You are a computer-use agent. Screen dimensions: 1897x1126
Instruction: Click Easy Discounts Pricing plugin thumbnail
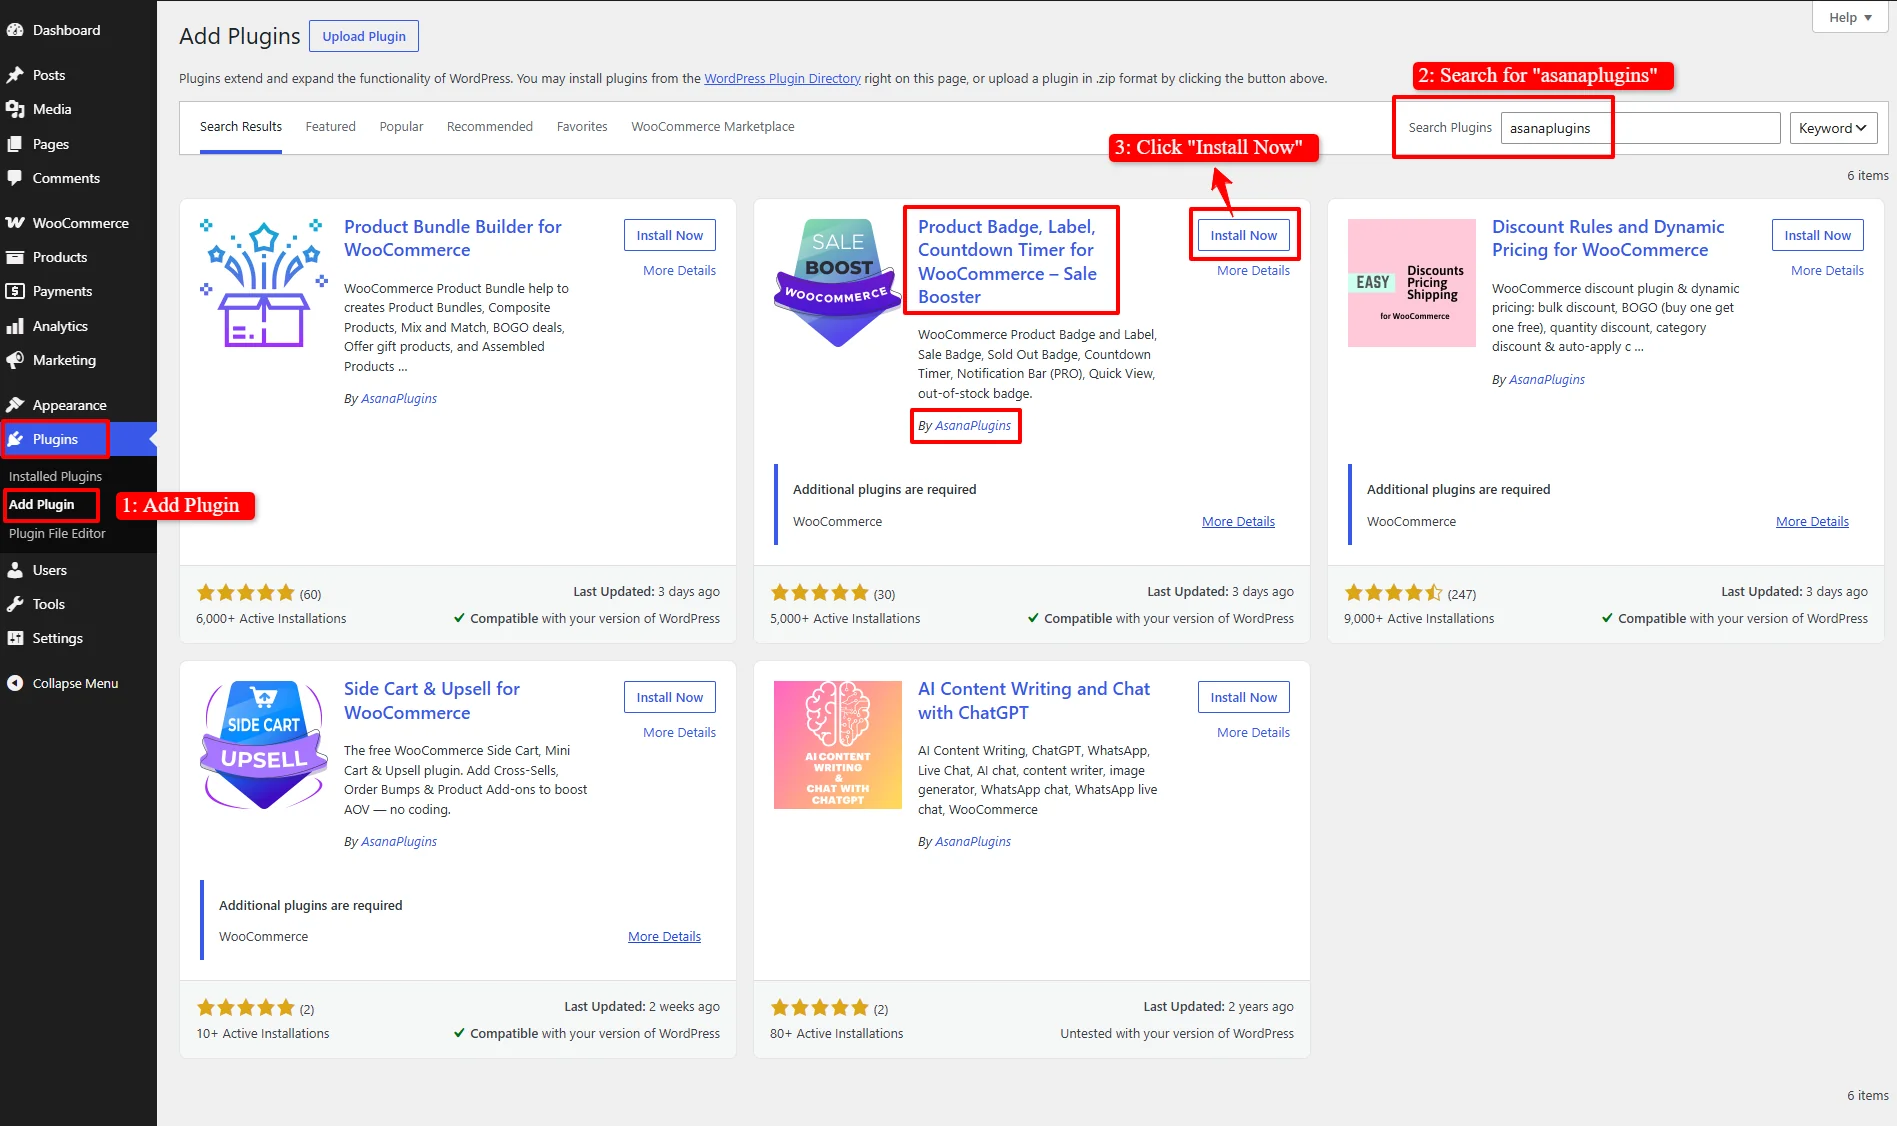coord(1412,283)
